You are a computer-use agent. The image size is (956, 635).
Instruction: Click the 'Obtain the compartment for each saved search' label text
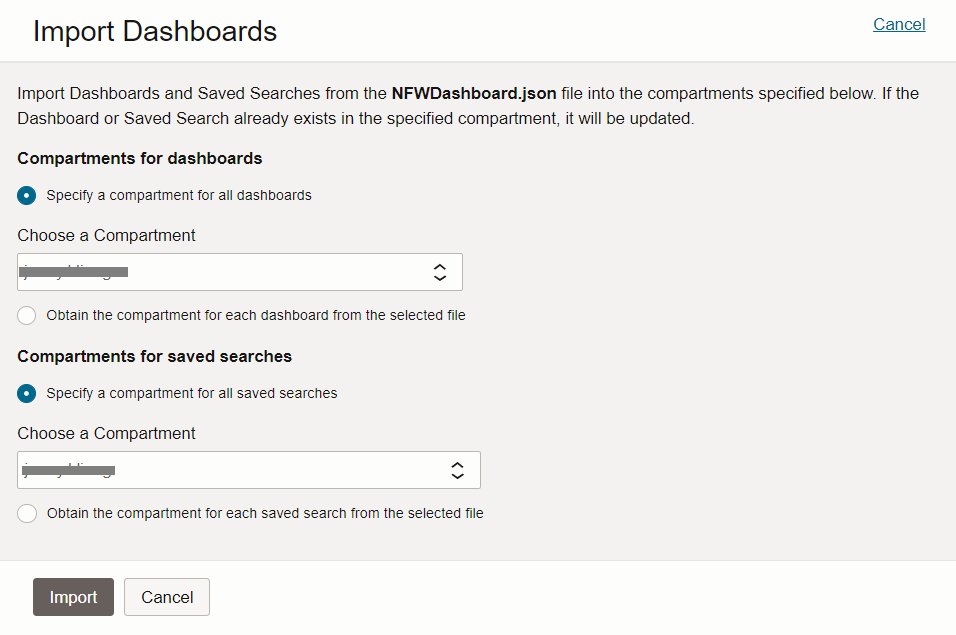pyautogui.click(x=265, y=513)
